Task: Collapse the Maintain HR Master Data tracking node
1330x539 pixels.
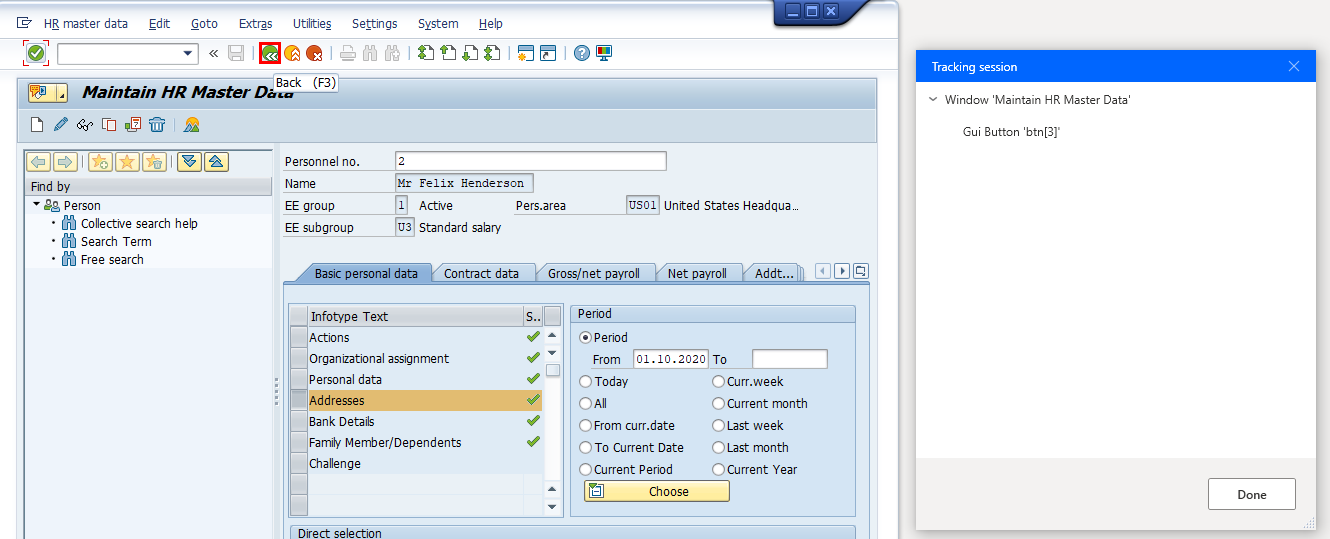Action: 933,99
